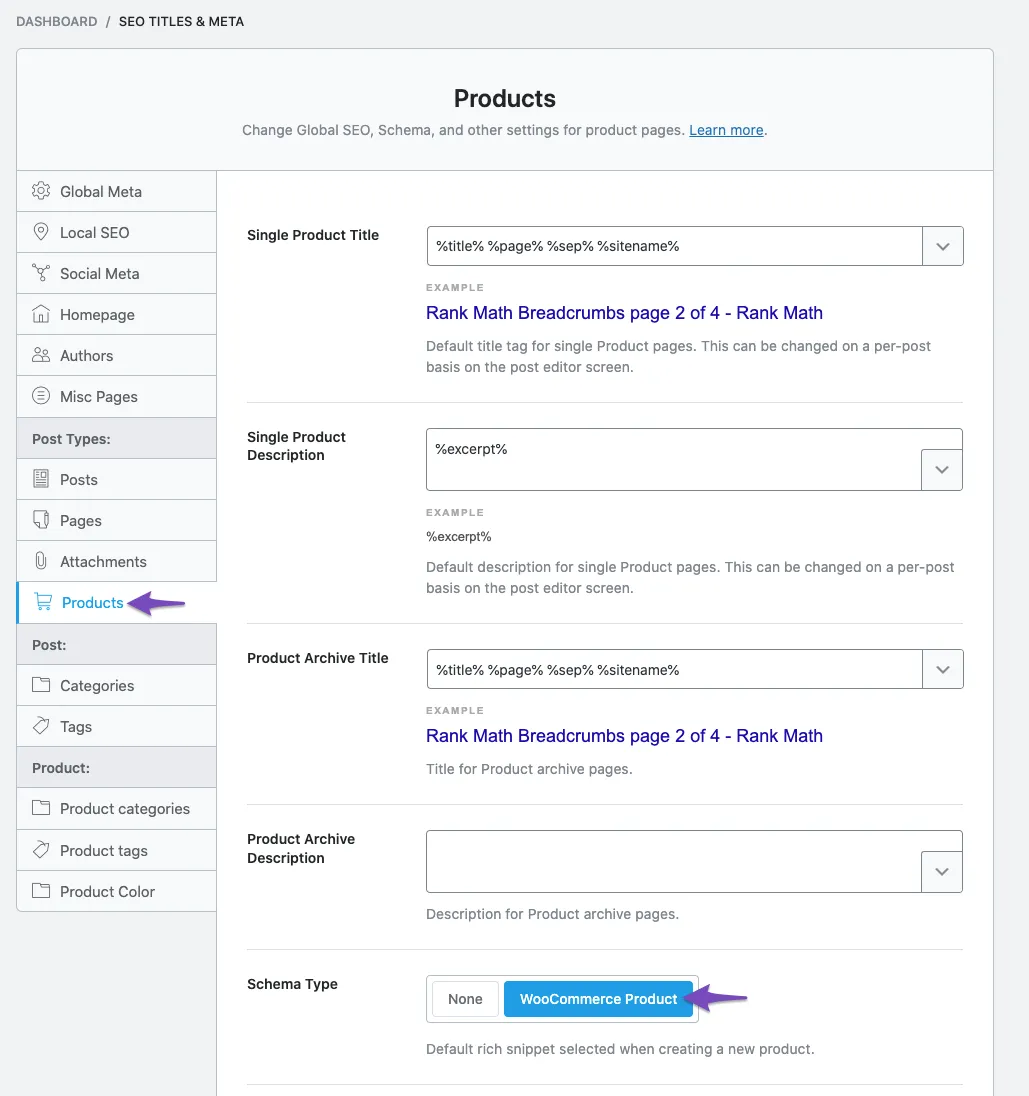Open the Product Archive Title dropdown
This screenshot has width=1029, height=1096.
942,669
